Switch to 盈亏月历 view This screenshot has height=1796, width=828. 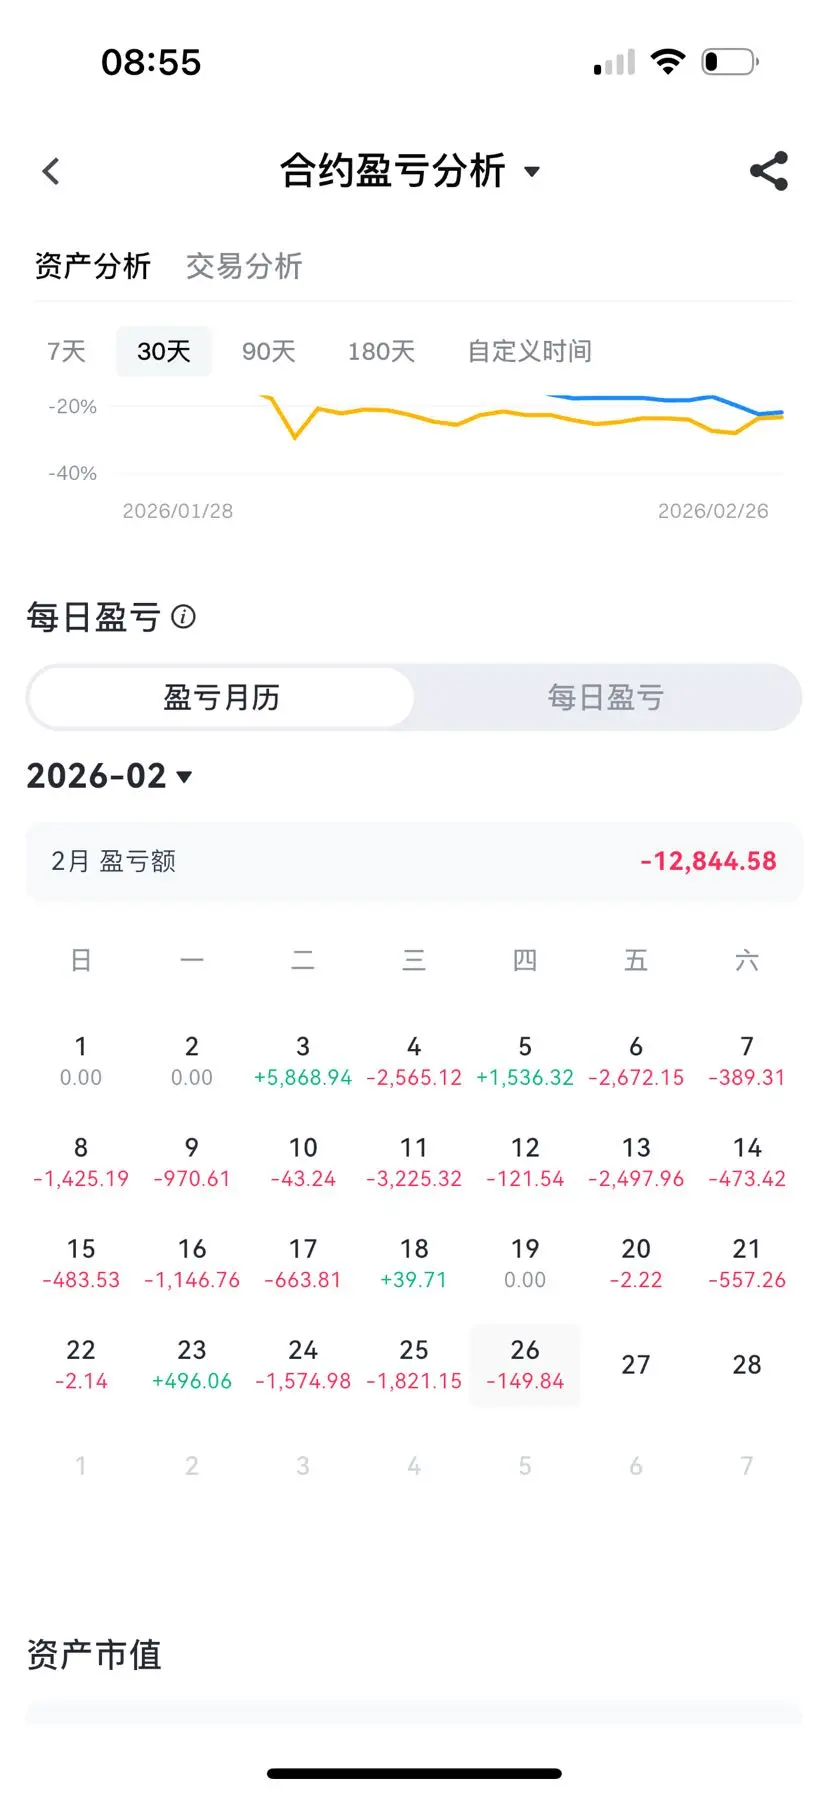point(221,697)
